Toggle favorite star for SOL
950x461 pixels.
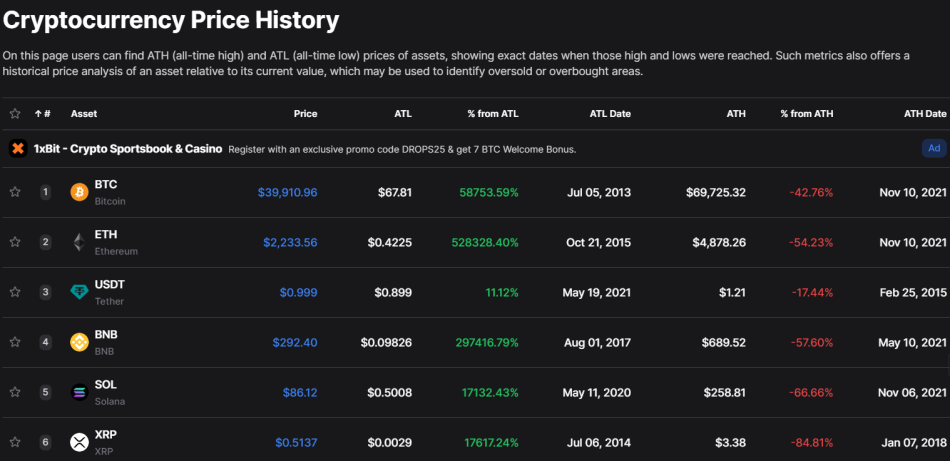point(15,392)
